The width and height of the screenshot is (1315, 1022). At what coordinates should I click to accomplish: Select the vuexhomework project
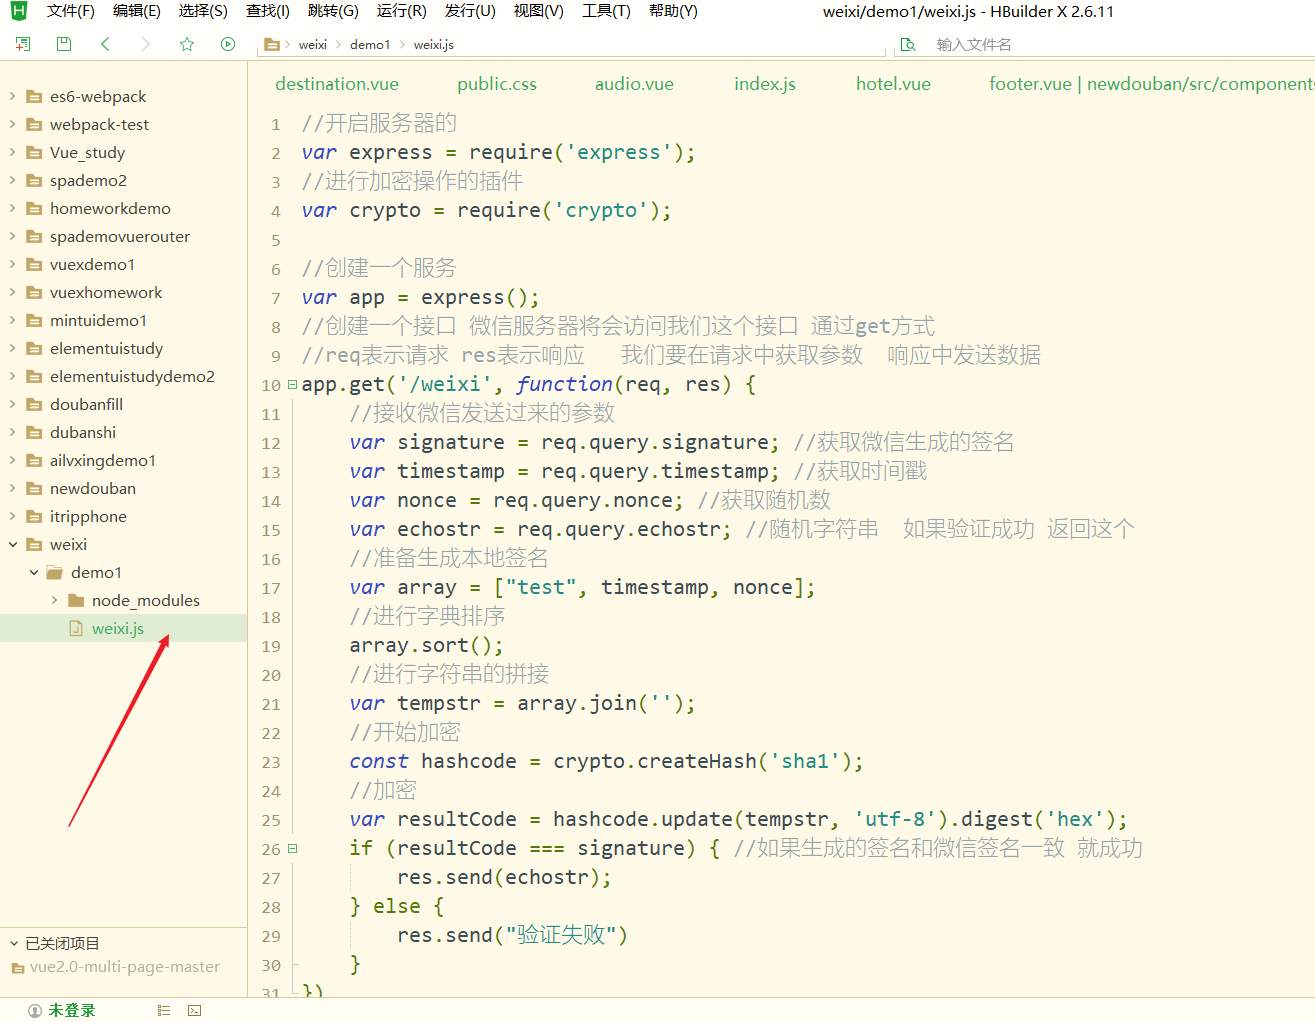click(x=106, y=293)
